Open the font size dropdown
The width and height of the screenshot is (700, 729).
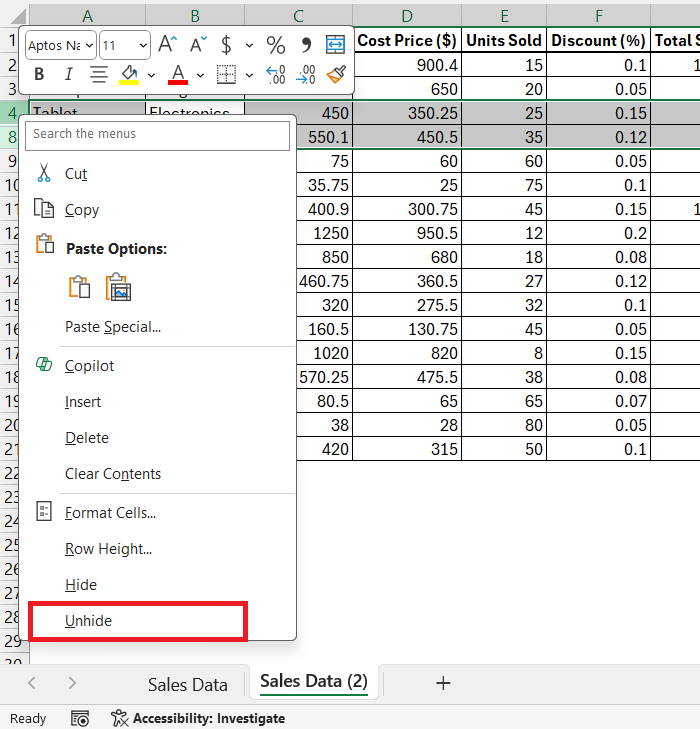pyautogui.click(x=143, y=46)
